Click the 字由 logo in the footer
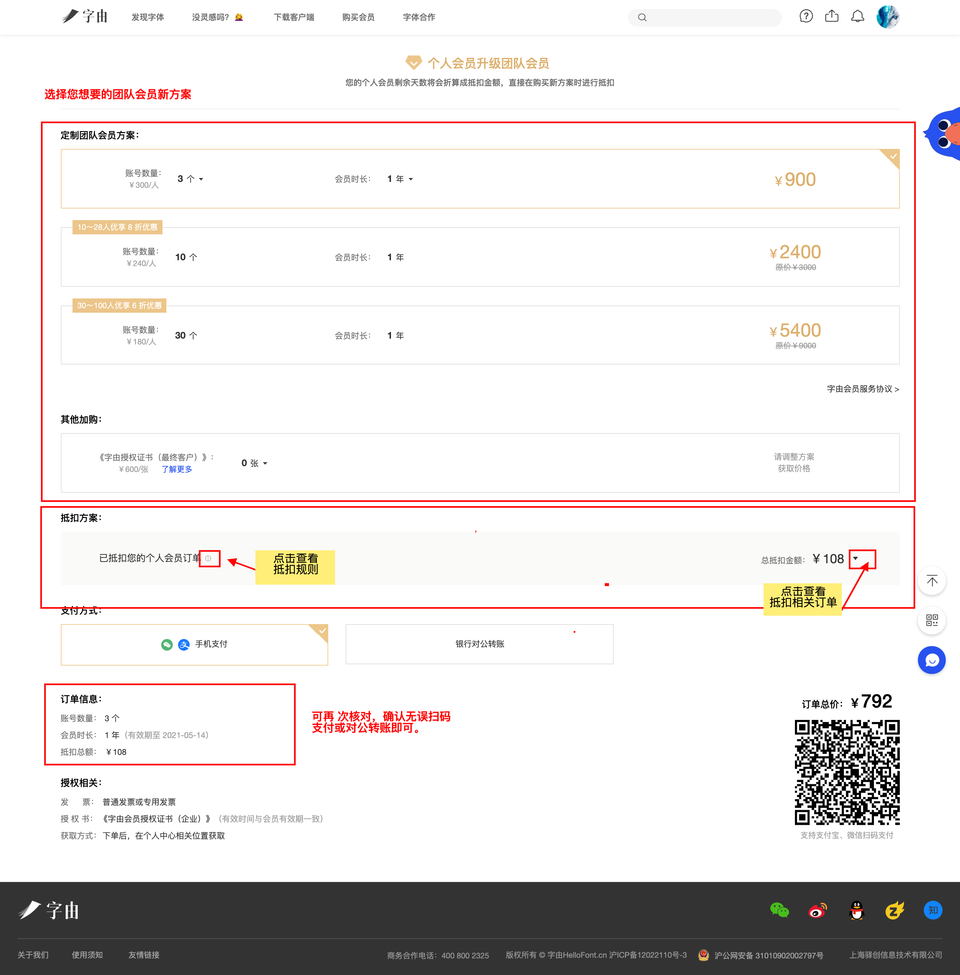 (x=48, y=910)
